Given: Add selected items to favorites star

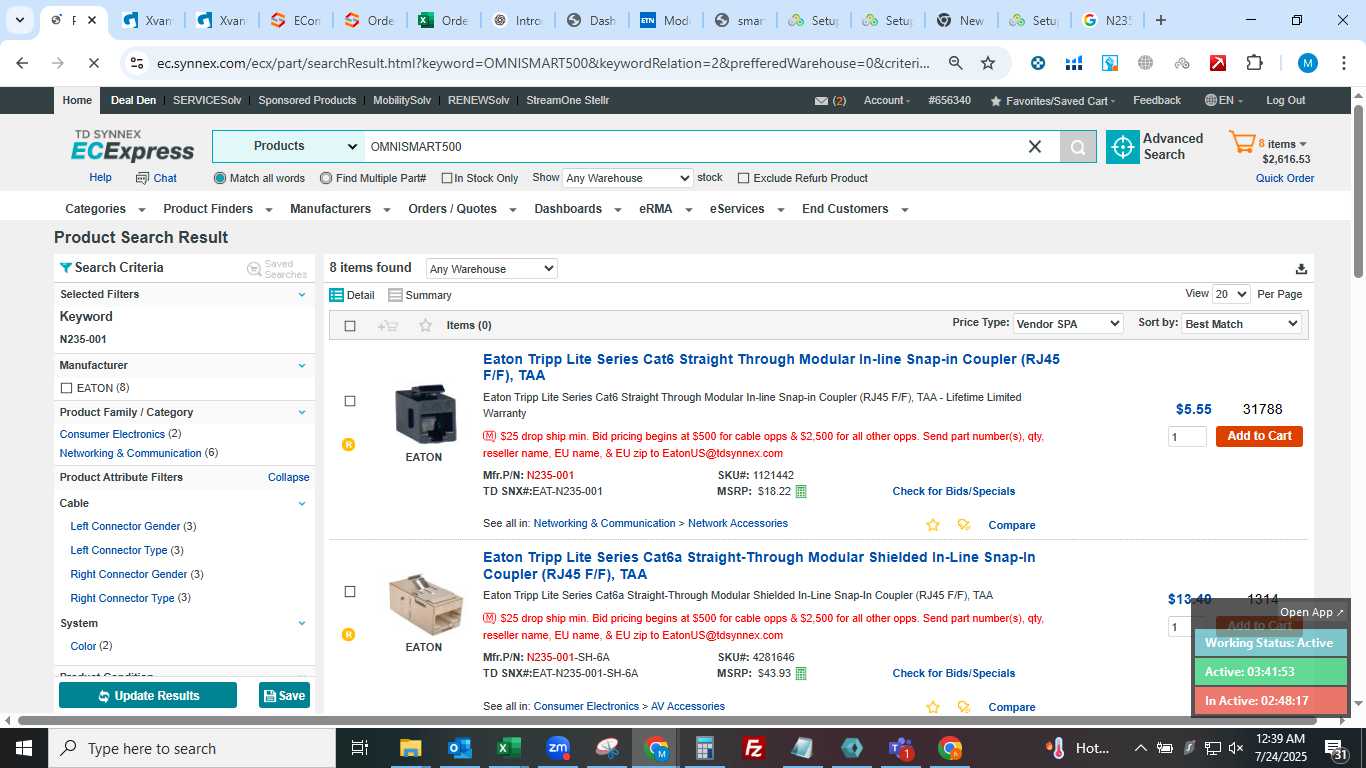Looking at the screenshot, I should [x=425, y=326].
